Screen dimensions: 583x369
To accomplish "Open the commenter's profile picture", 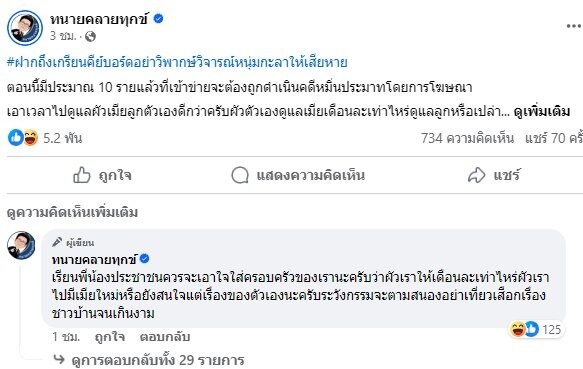I will [x=21, y=245].
